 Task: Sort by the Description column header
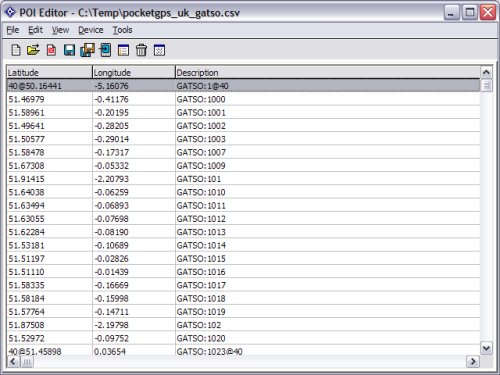[x=327, y=72]
